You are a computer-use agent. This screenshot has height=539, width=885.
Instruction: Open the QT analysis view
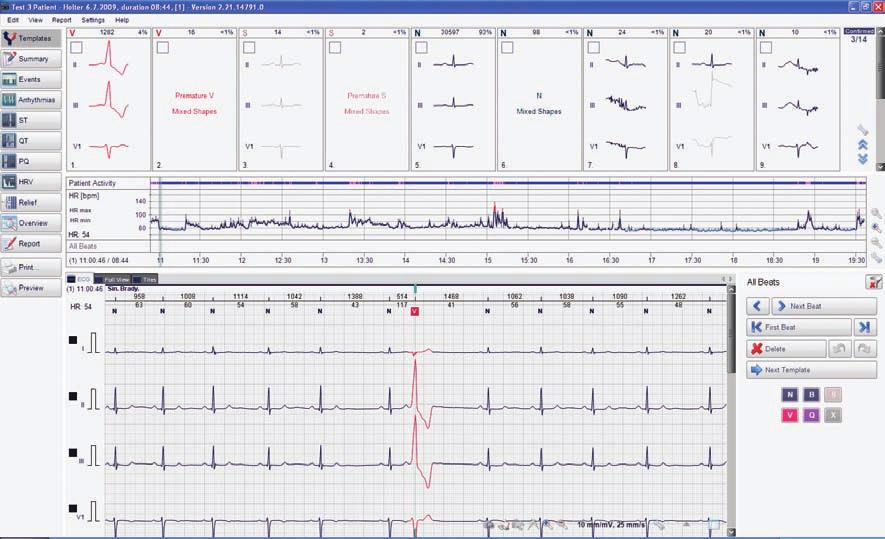pyautogui.click(x=31, y=141)
